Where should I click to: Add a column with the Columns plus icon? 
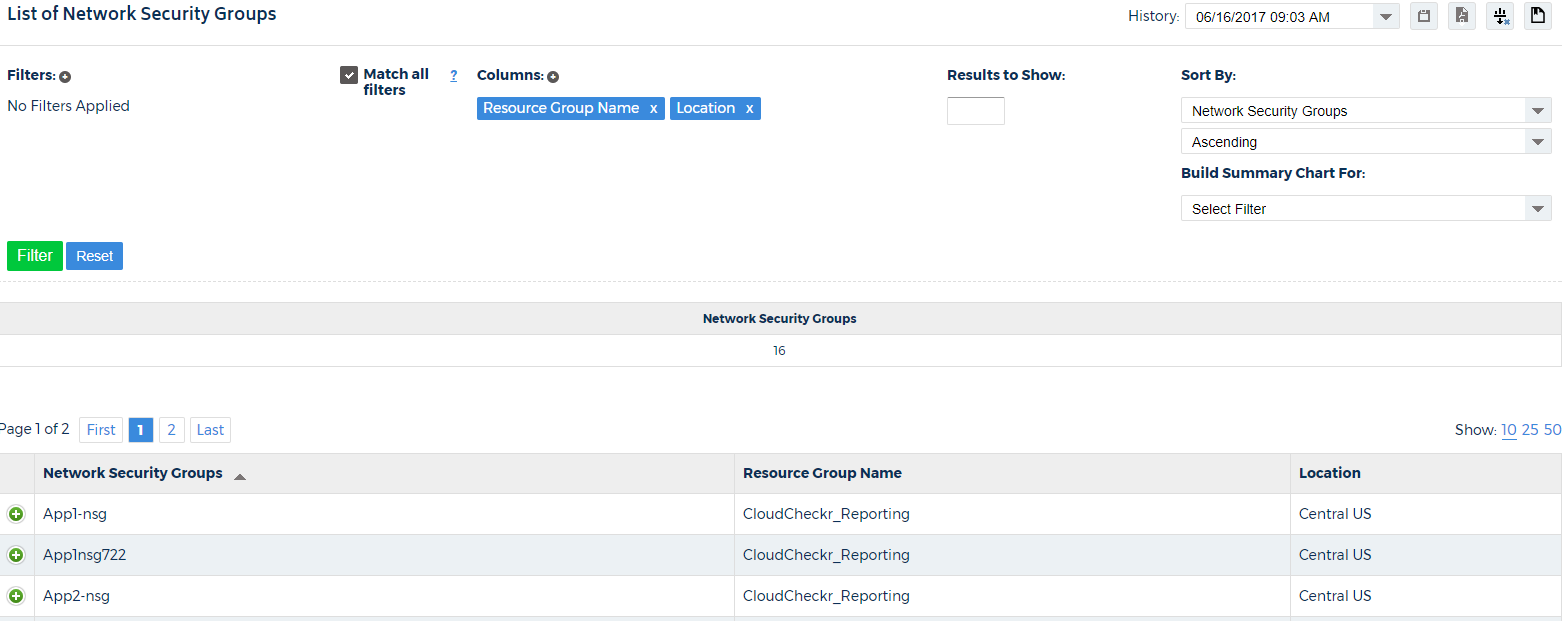(x=553, y=77)
